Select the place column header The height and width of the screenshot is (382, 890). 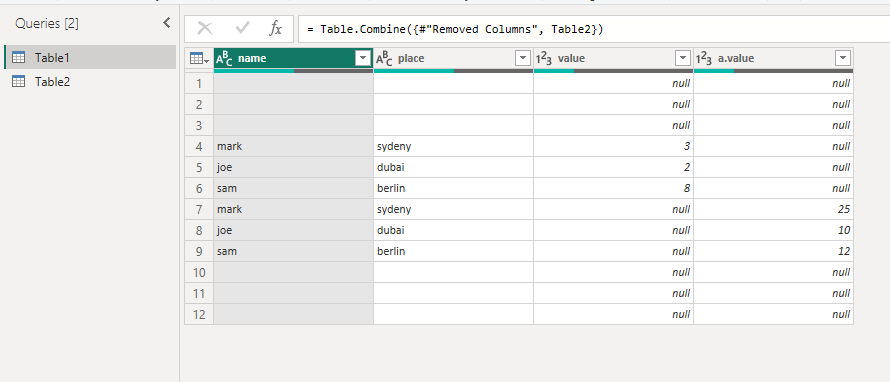454,58
